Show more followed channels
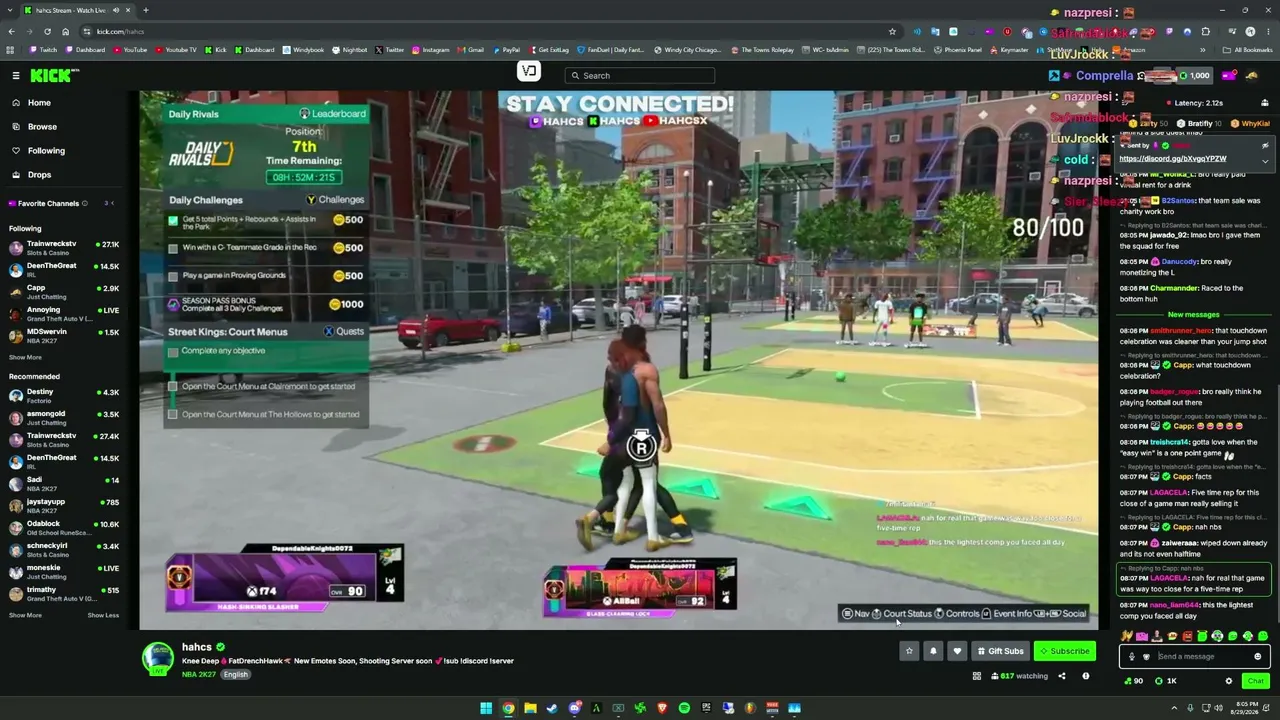1280x720 pixels. (25, 357)
